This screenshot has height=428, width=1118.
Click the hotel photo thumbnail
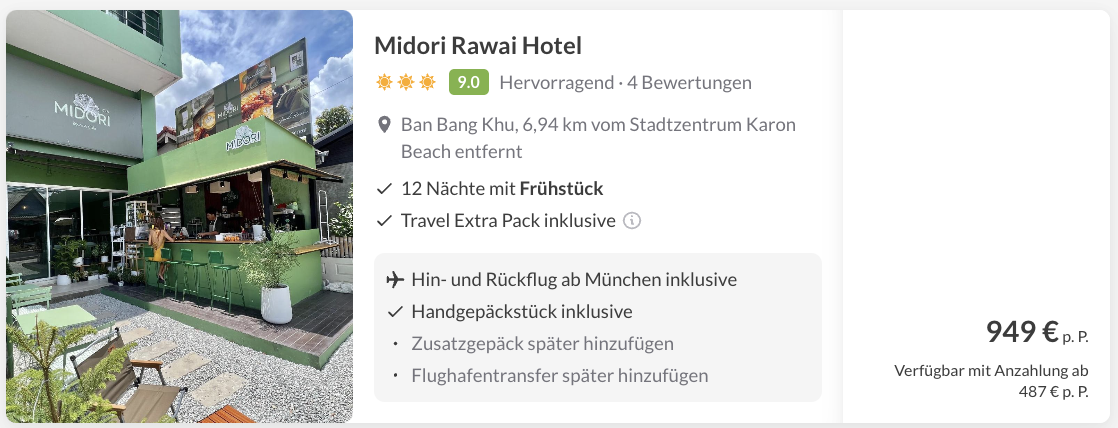180,216
